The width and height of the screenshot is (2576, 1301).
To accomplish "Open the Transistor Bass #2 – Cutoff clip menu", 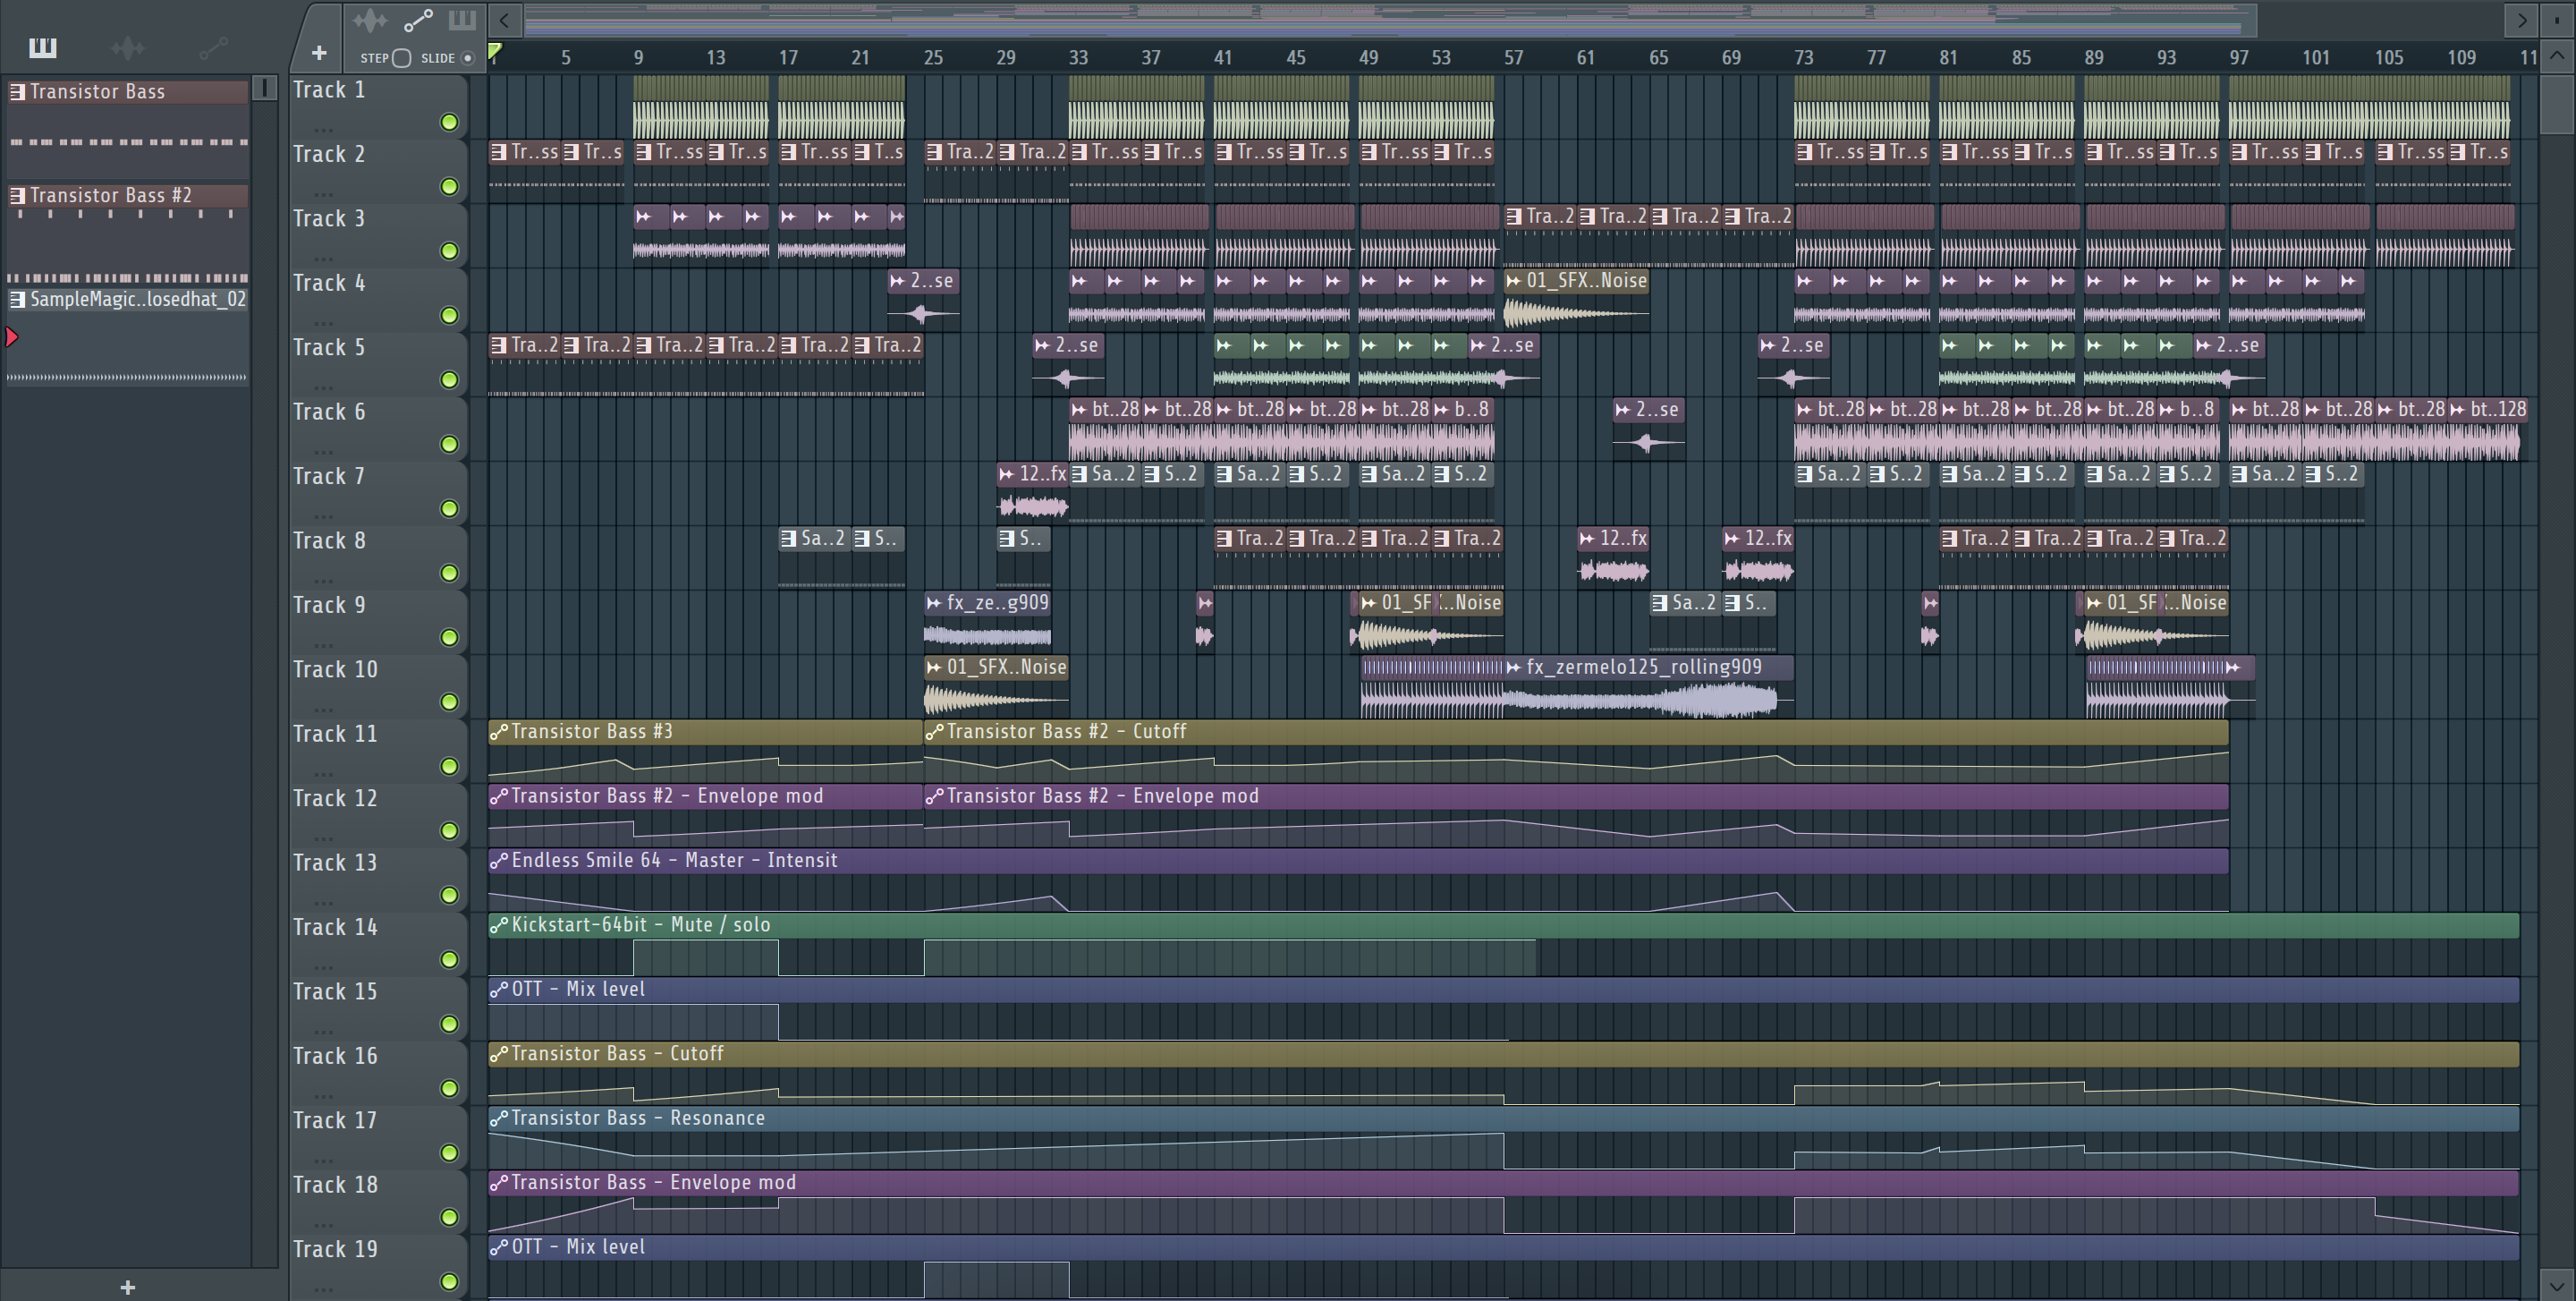I will 934,732.
